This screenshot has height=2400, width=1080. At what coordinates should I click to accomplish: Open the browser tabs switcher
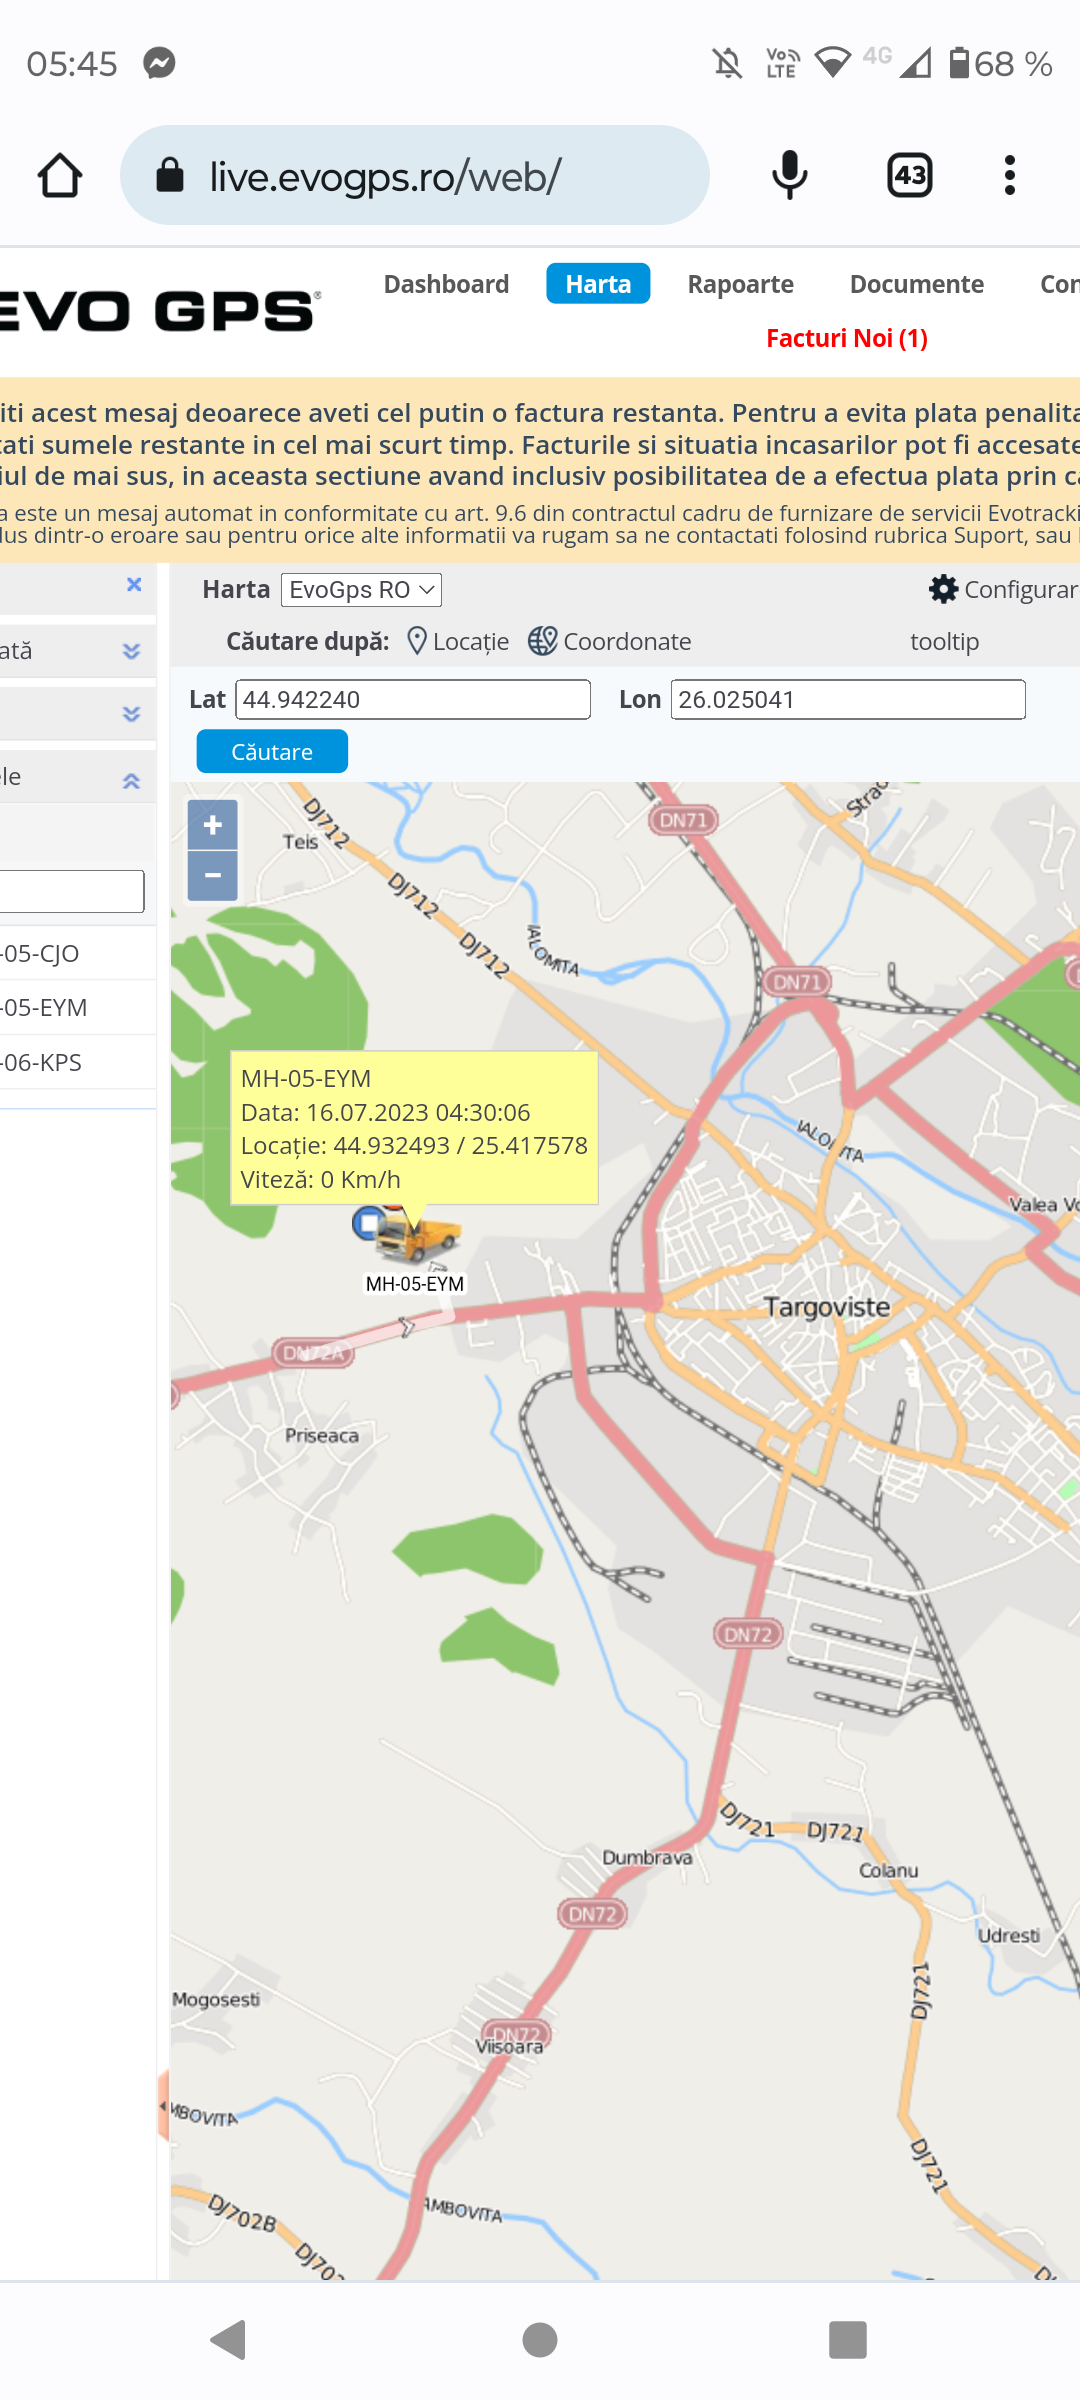click(909, 176)
